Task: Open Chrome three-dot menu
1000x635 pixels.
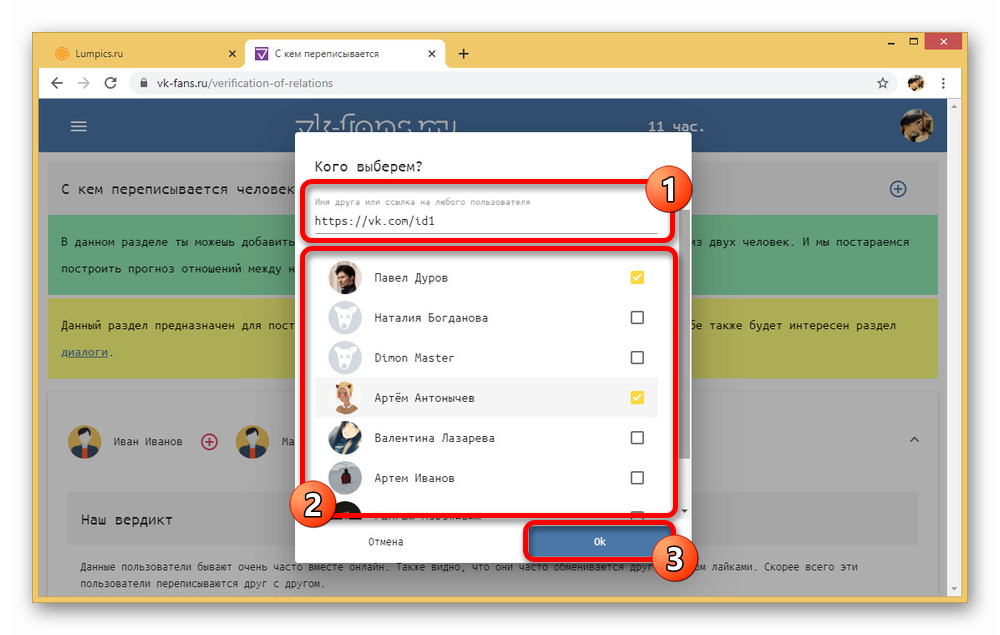Action: click(943, 83)
